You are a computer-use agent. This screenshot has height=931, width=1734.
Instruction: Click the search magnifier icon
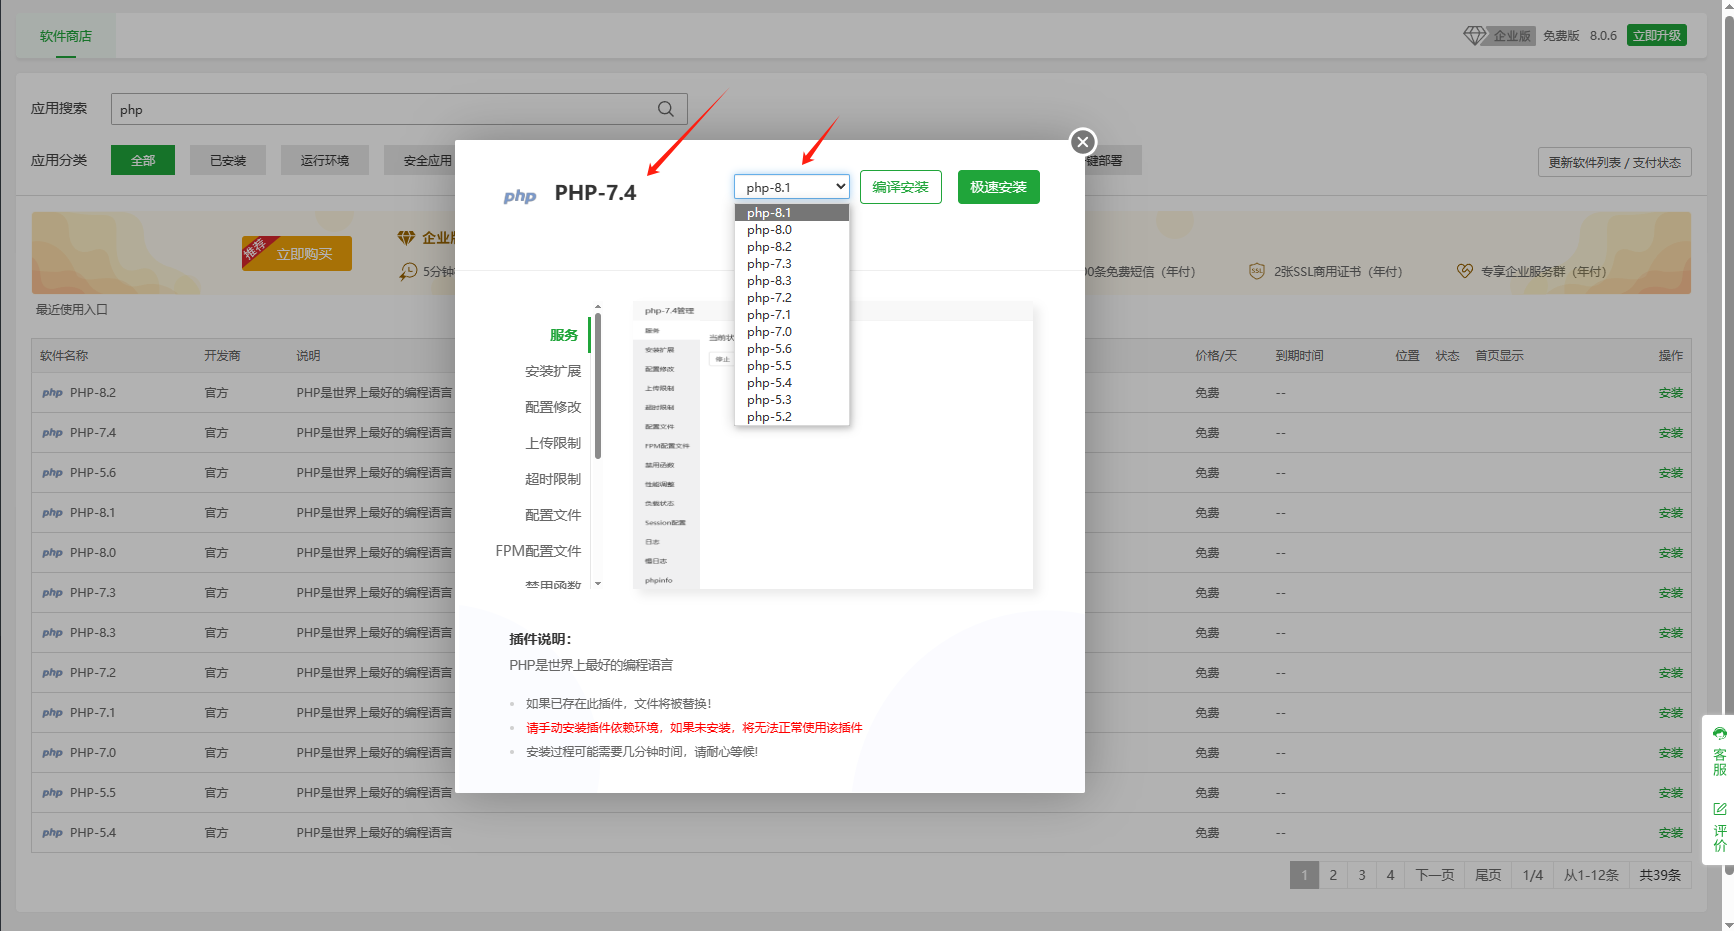coord(666,109)
